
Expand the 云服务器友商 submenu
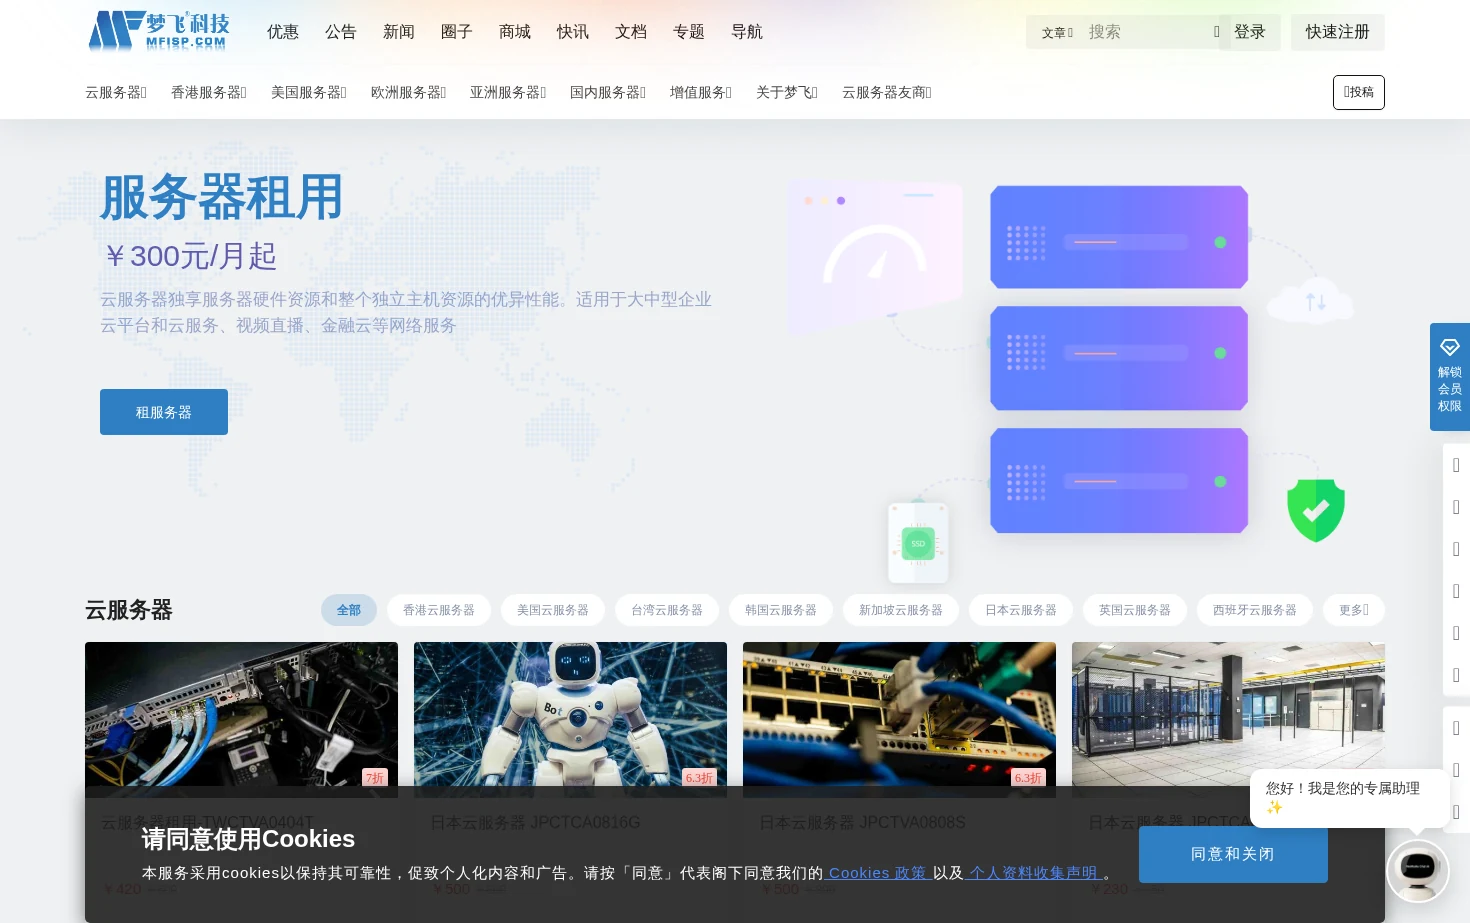pyautogui.click(x=887, y=92)
